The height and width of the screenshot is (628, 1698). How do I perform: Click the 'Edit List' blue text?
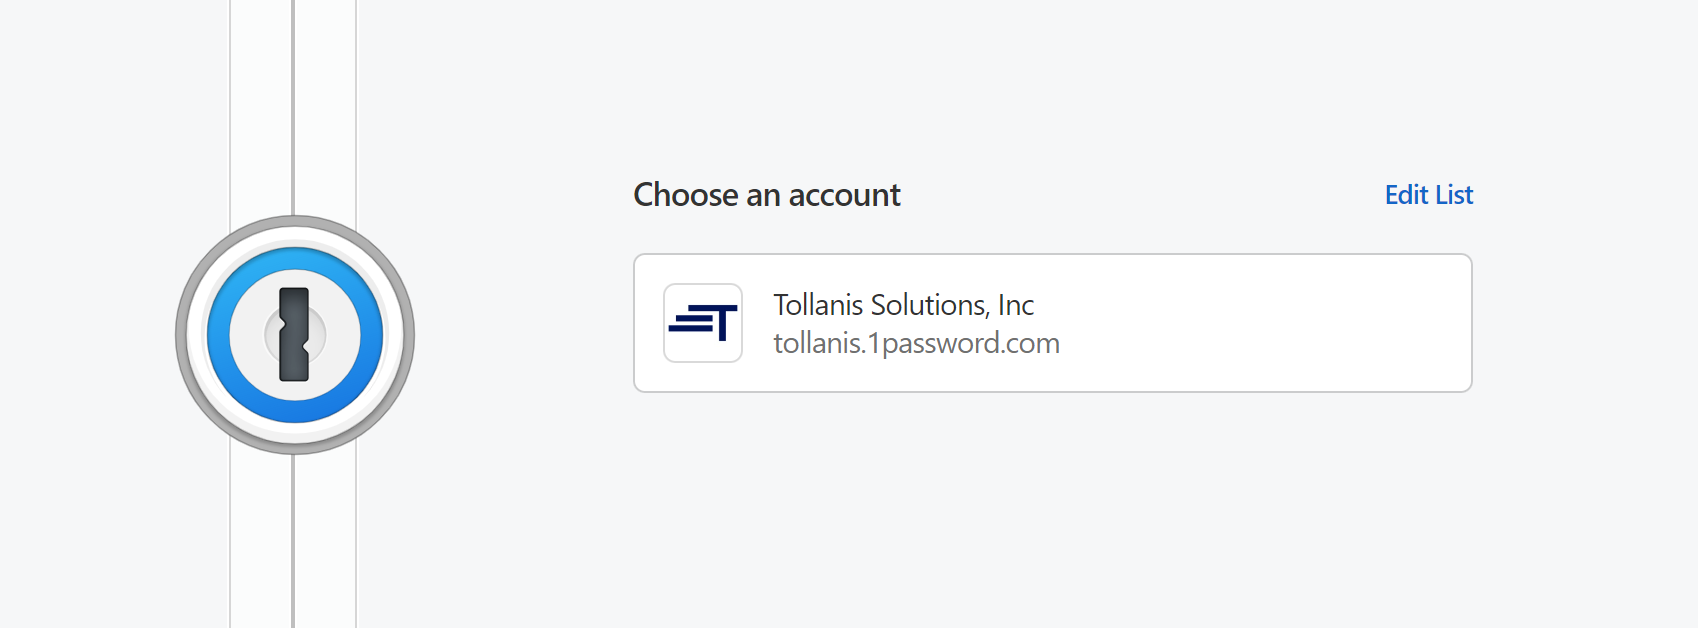1428,195
